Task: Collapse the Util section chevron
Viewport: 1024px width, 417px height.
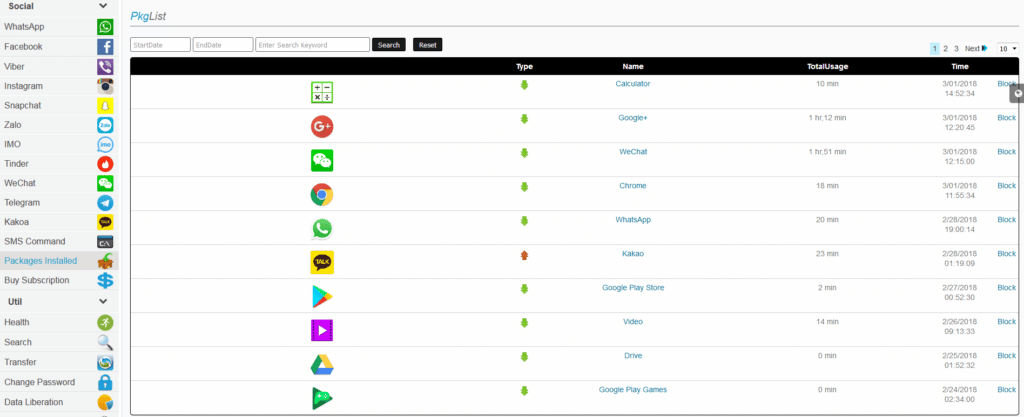Action: [x=103, y=301]
